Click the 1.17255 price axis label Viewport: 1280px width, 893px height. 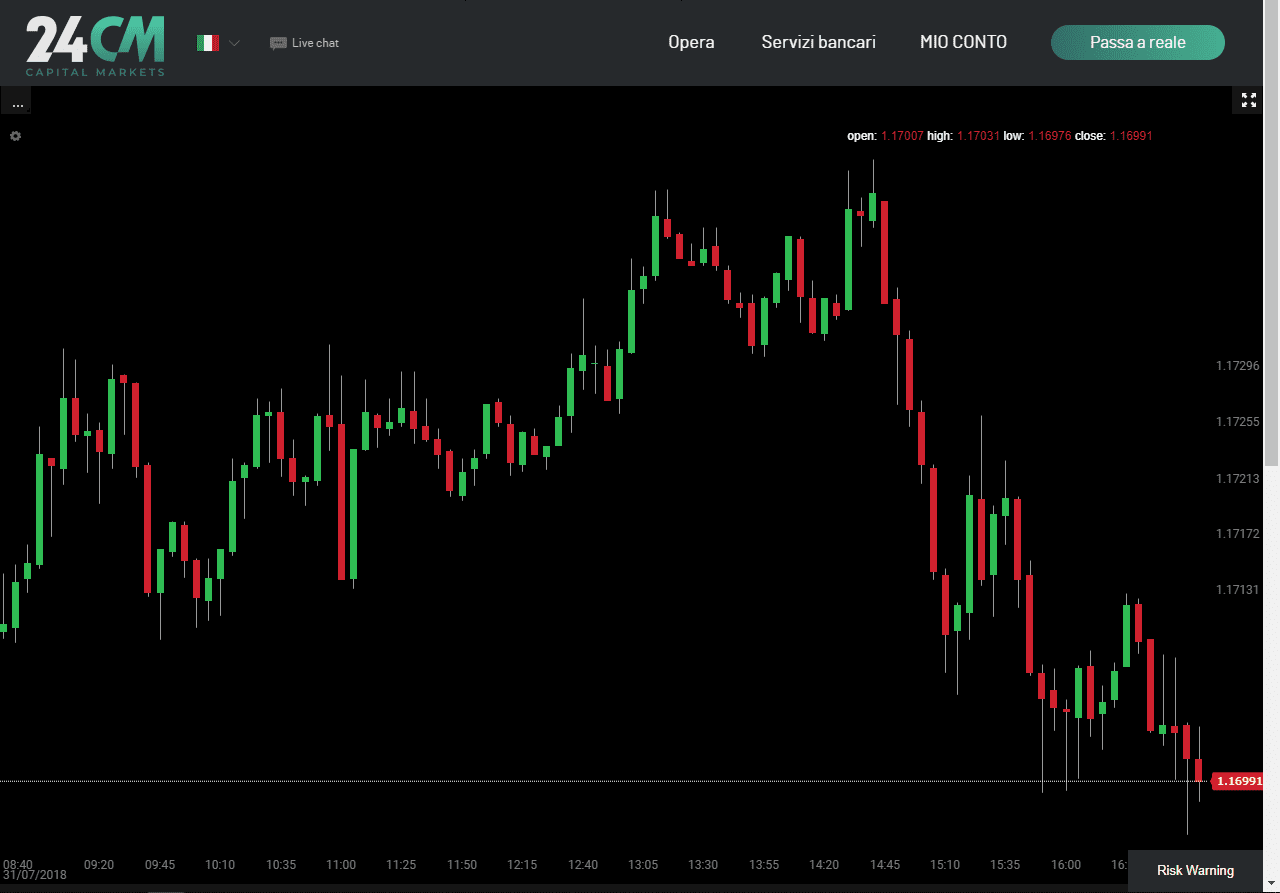coord(1237,422)
